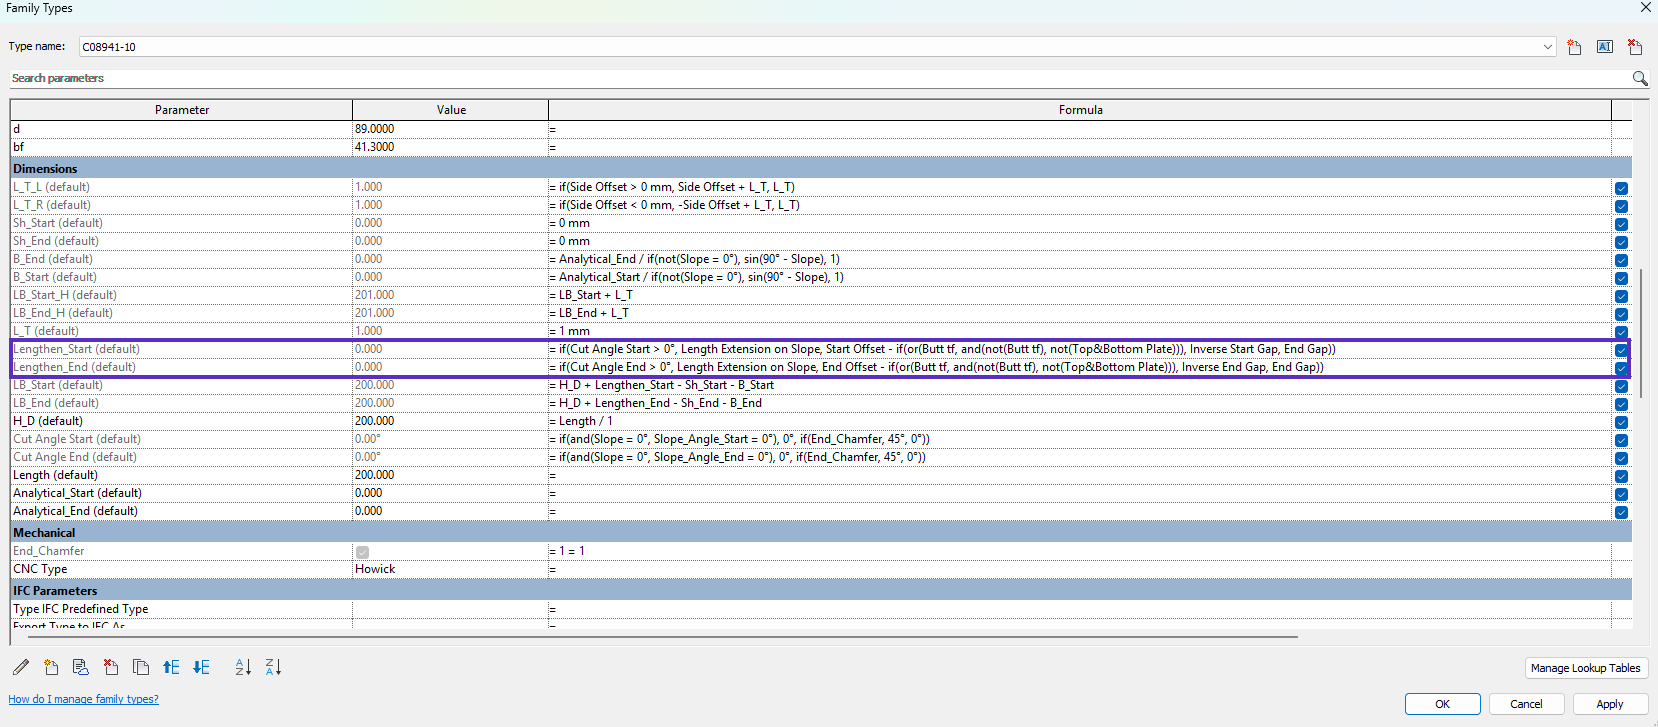Toggle the lock checkbox for L_T_L row
This screenshot has height=727, width=1658.
(1621, 188)
